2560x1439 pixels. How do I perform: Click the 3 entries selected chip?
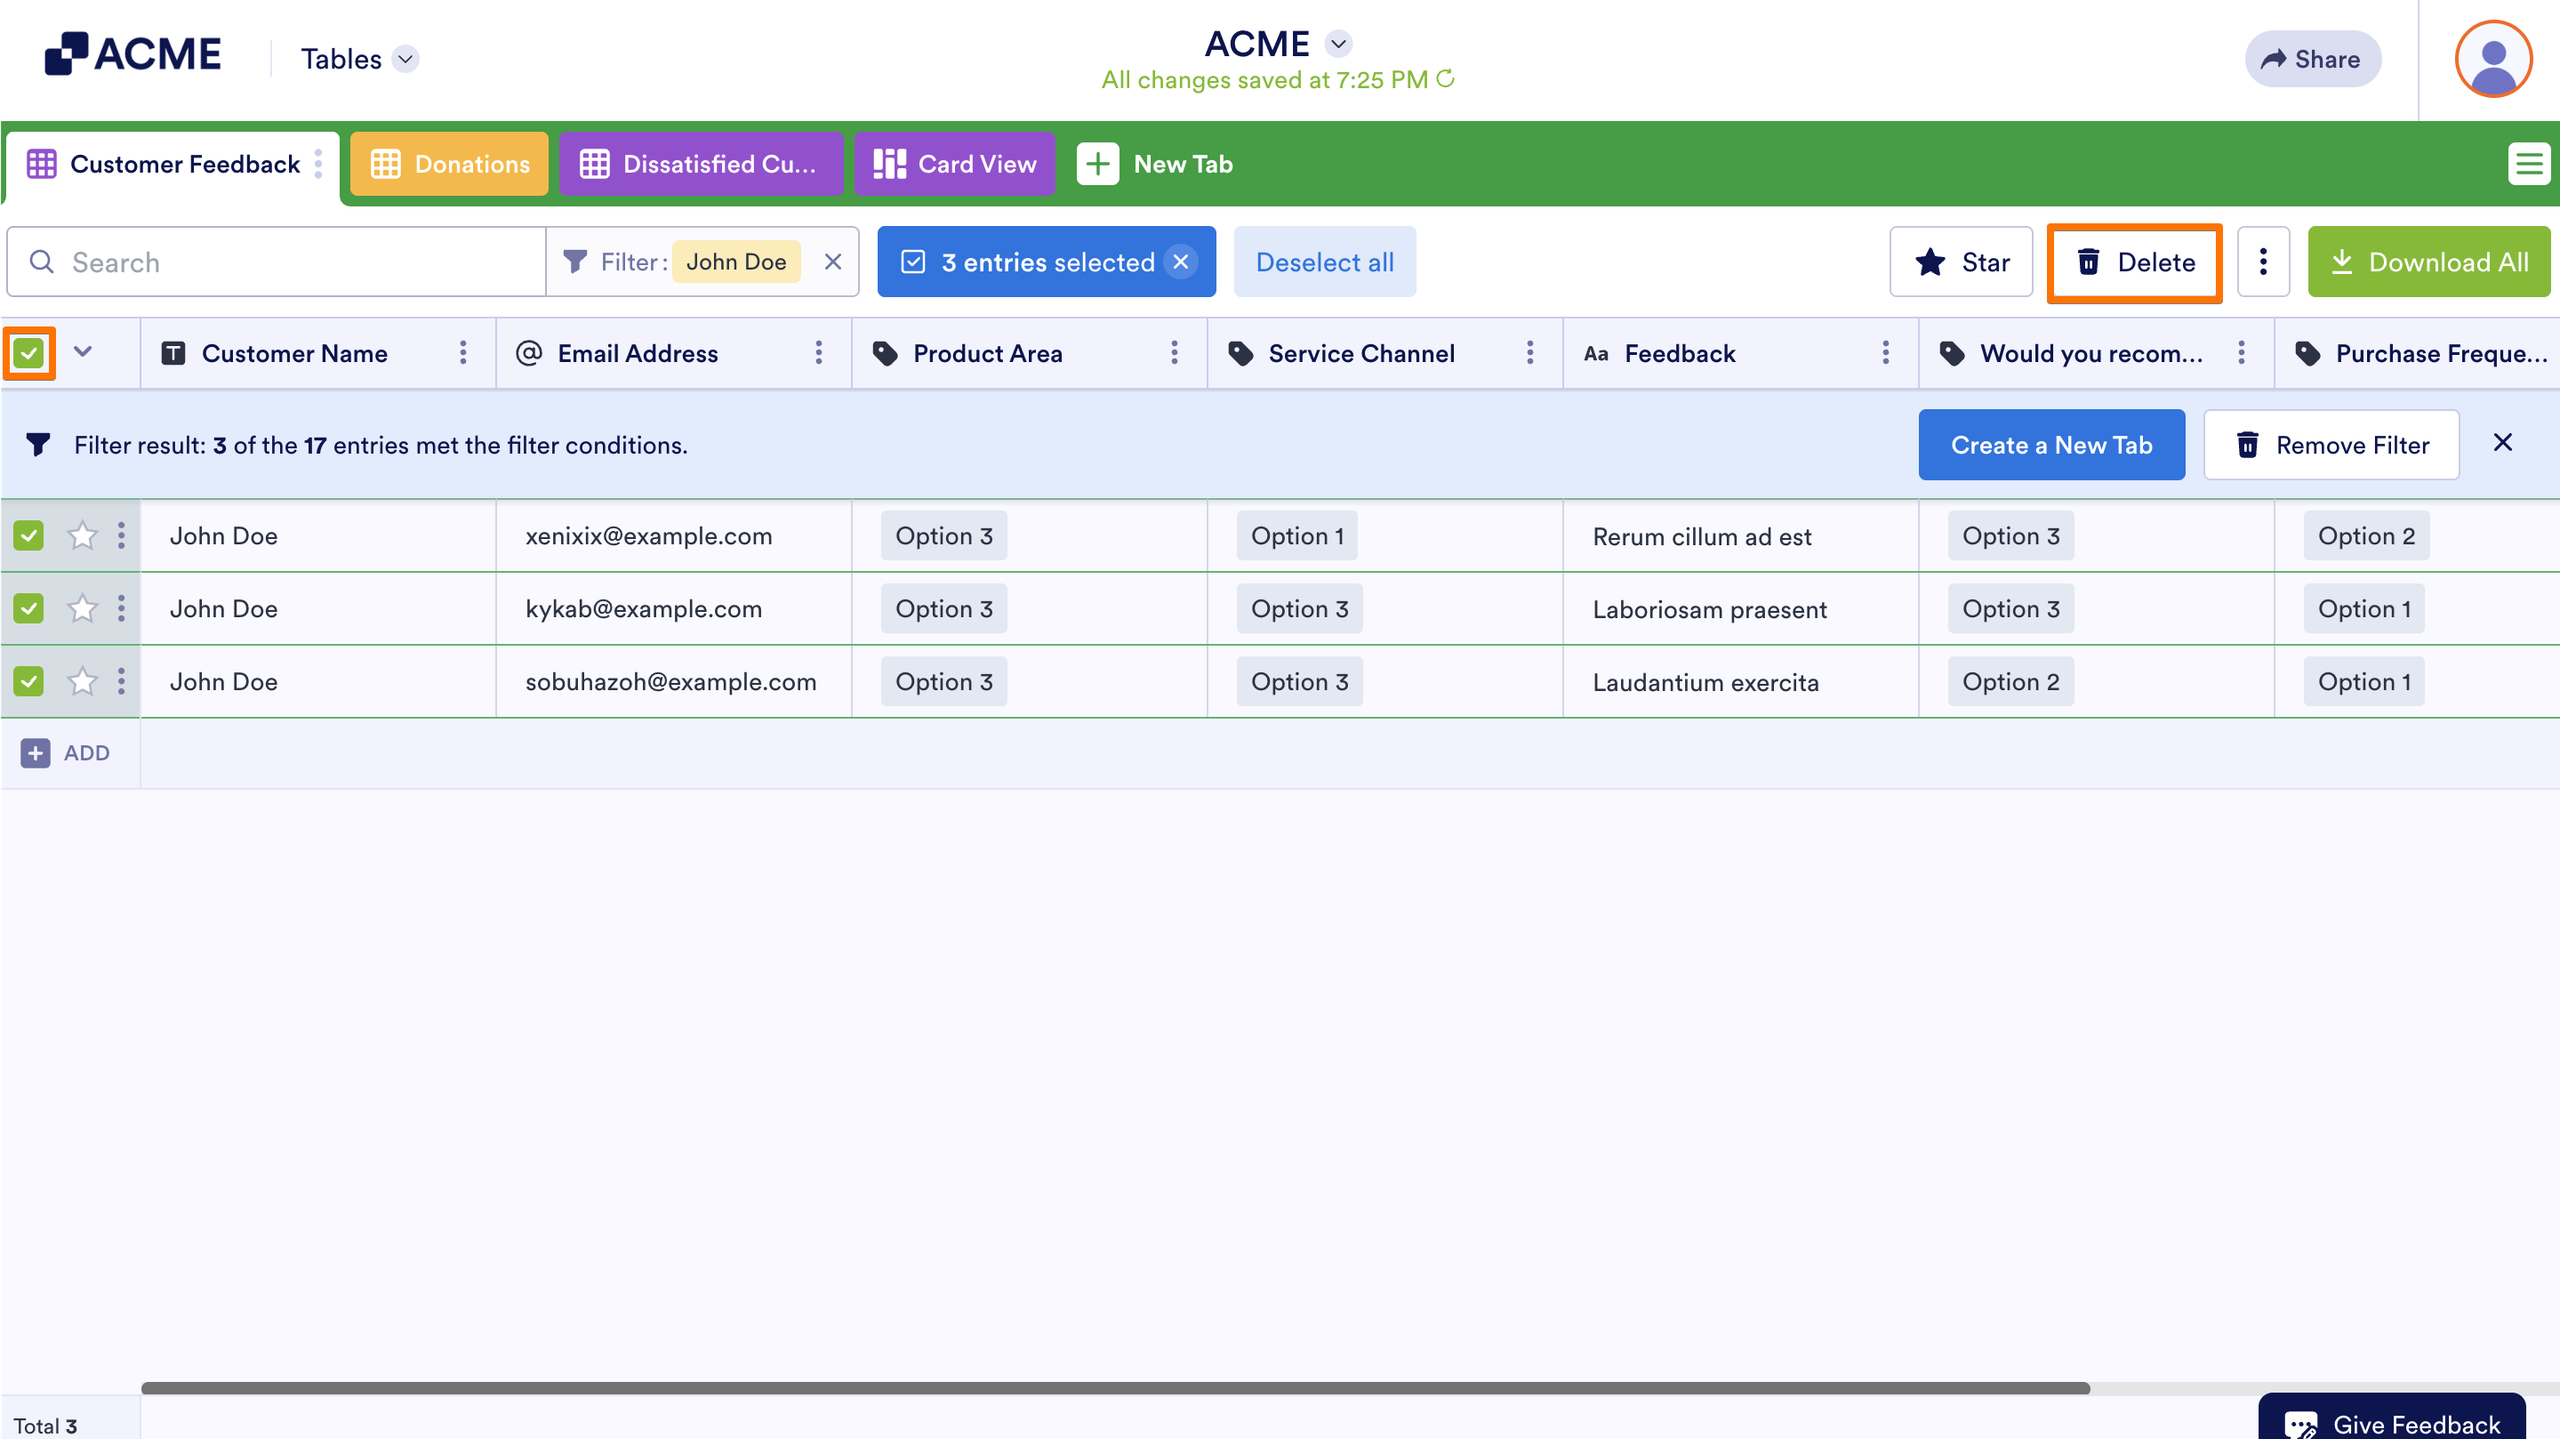pyautogui.click(x=1046, y=262)
